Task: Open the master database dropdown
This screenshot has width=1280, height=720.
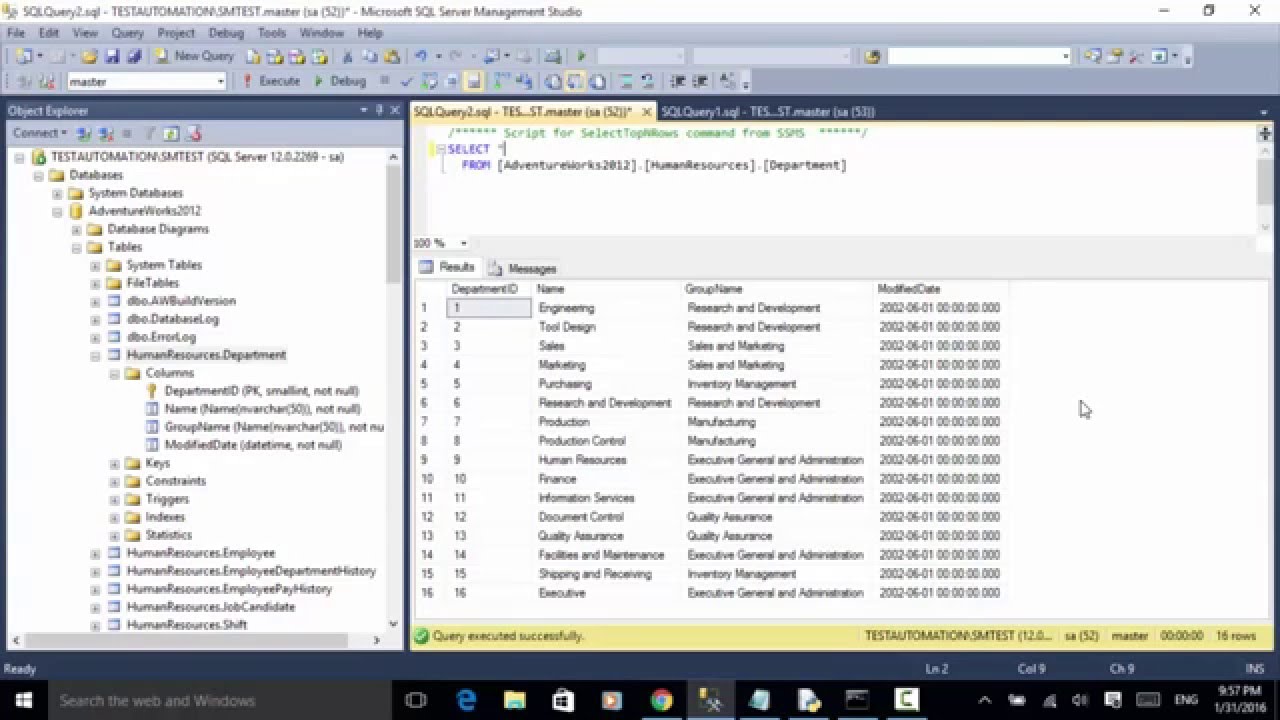Action: 220,82
